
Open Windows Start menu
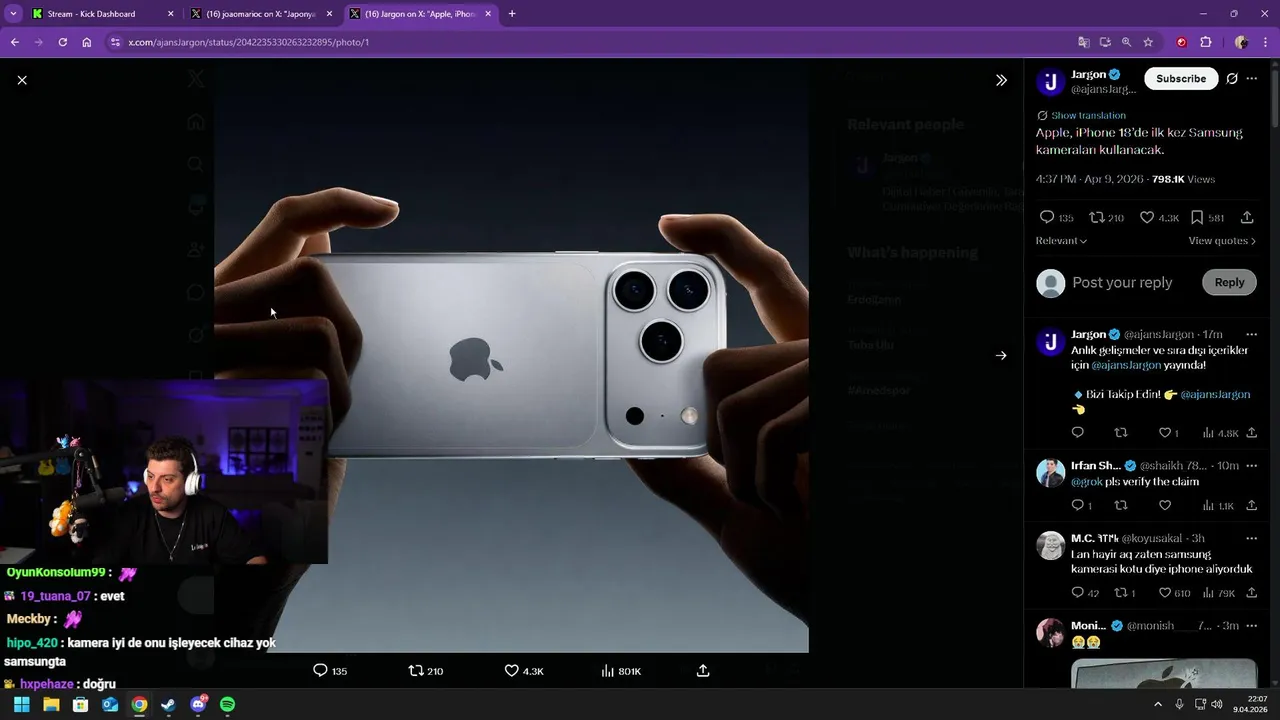[x=21, y=704]
